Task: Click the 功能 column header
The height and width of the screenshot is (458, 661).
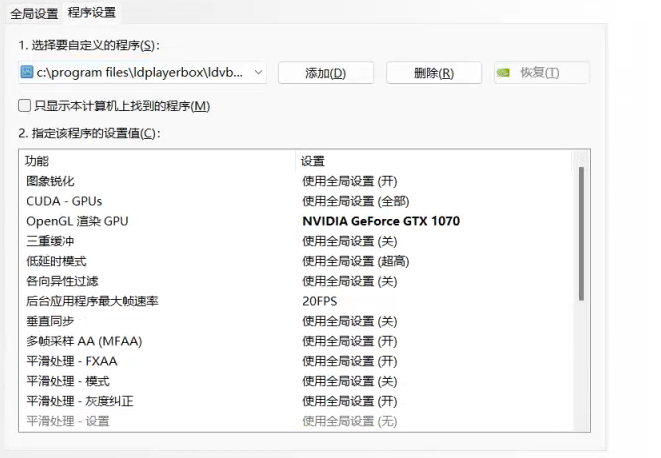Action: click(x=37, y=161)
